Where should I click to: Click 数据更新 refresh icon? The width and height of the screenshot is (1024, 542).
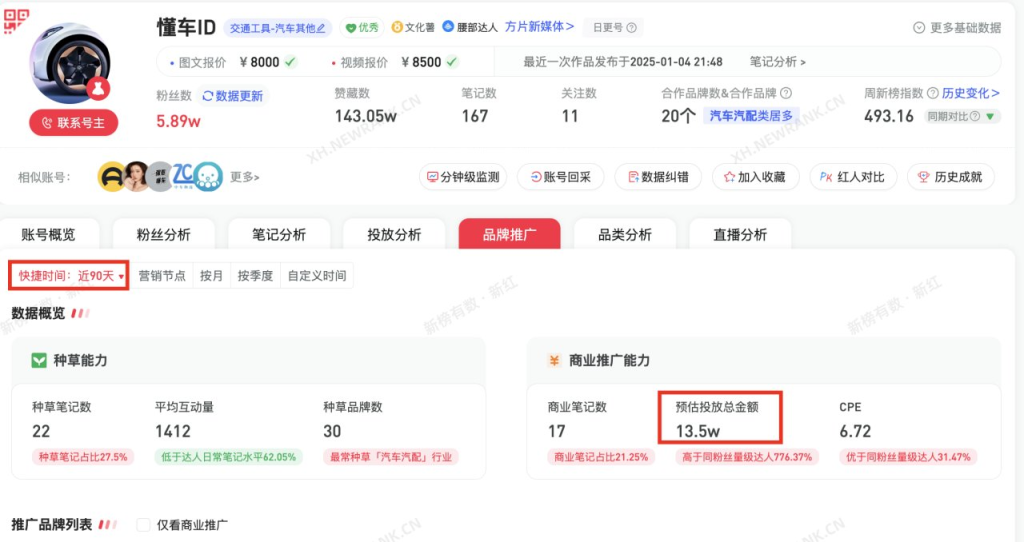tap(208, 96)
